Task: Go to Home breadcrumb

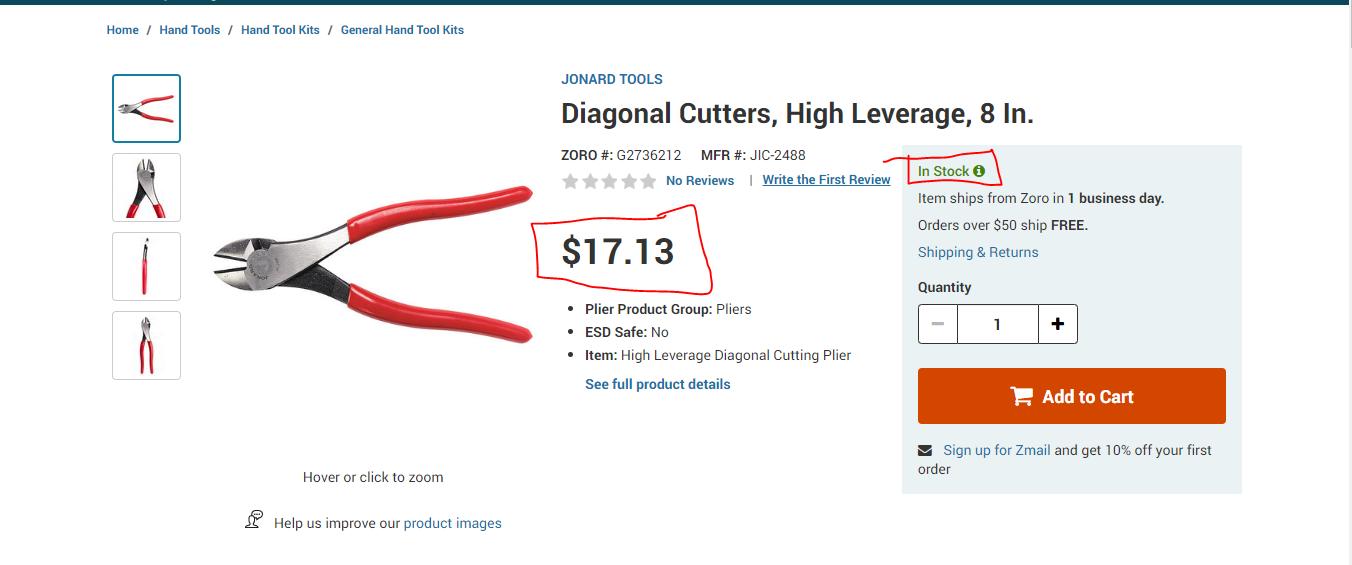Action: point(123,30)
